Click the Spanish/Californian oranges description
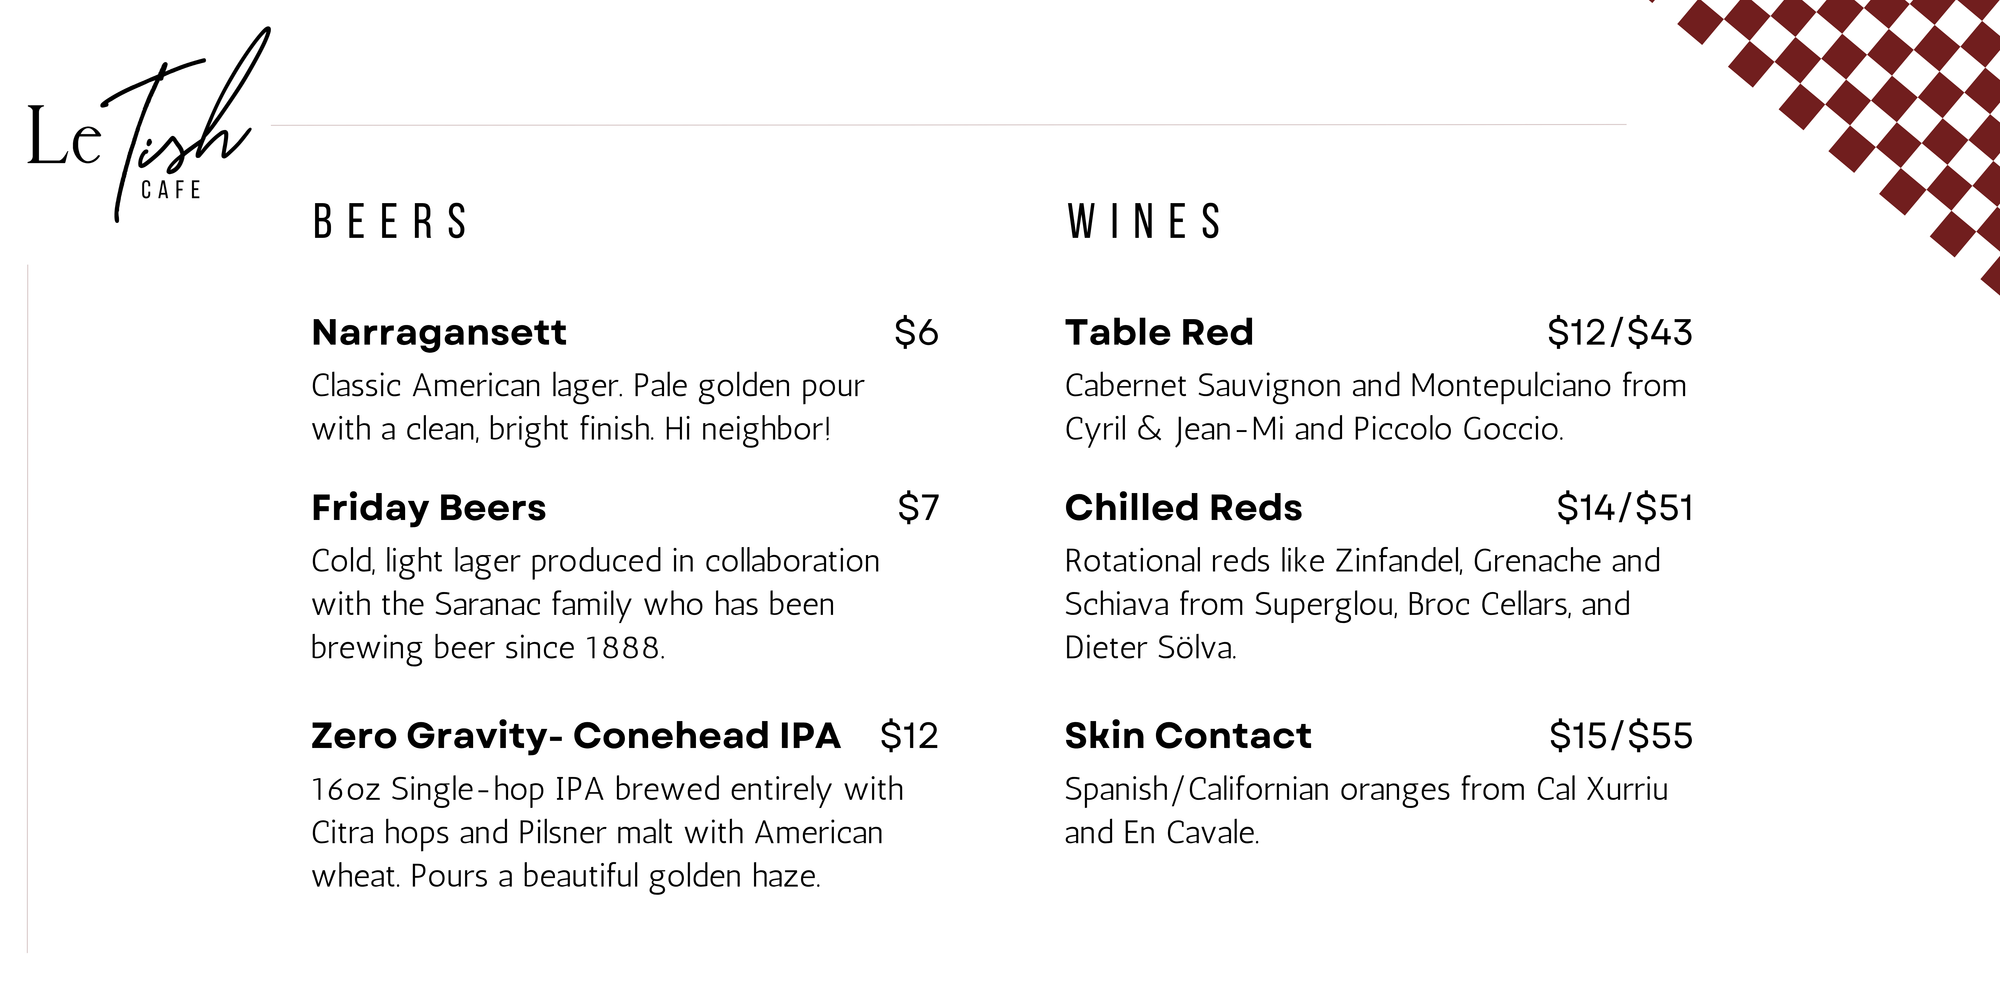Screen dimensions: 2000x1000 [1366, 810]
